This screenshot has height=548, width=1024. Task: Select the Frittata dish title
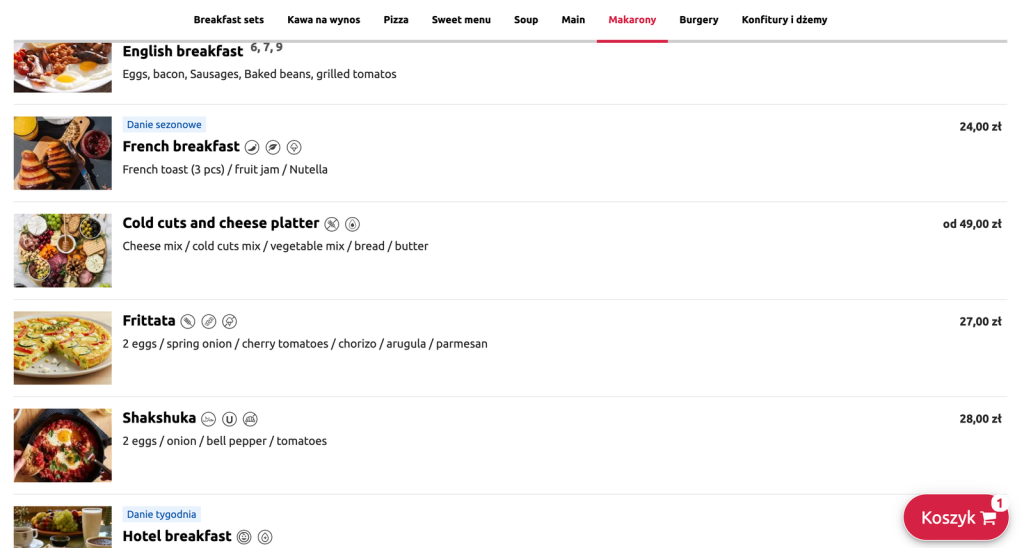149,321
